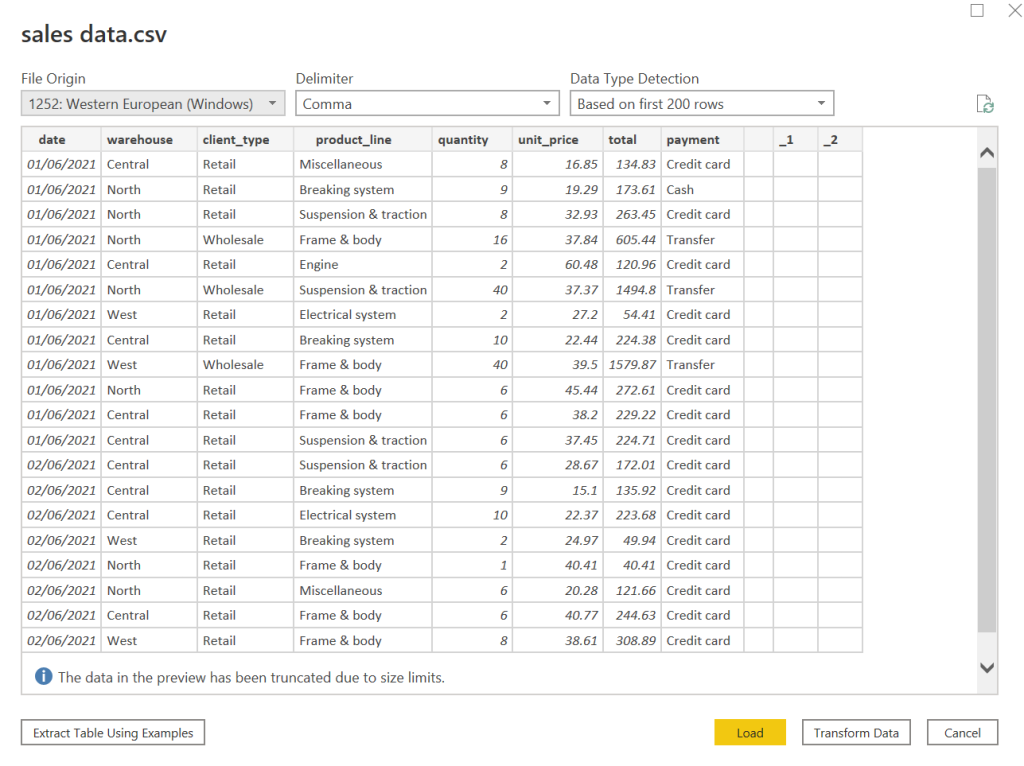This screenshot has height=766, width=1024.
Task: Click the Engine product_line cell
Action: (362, 264)
